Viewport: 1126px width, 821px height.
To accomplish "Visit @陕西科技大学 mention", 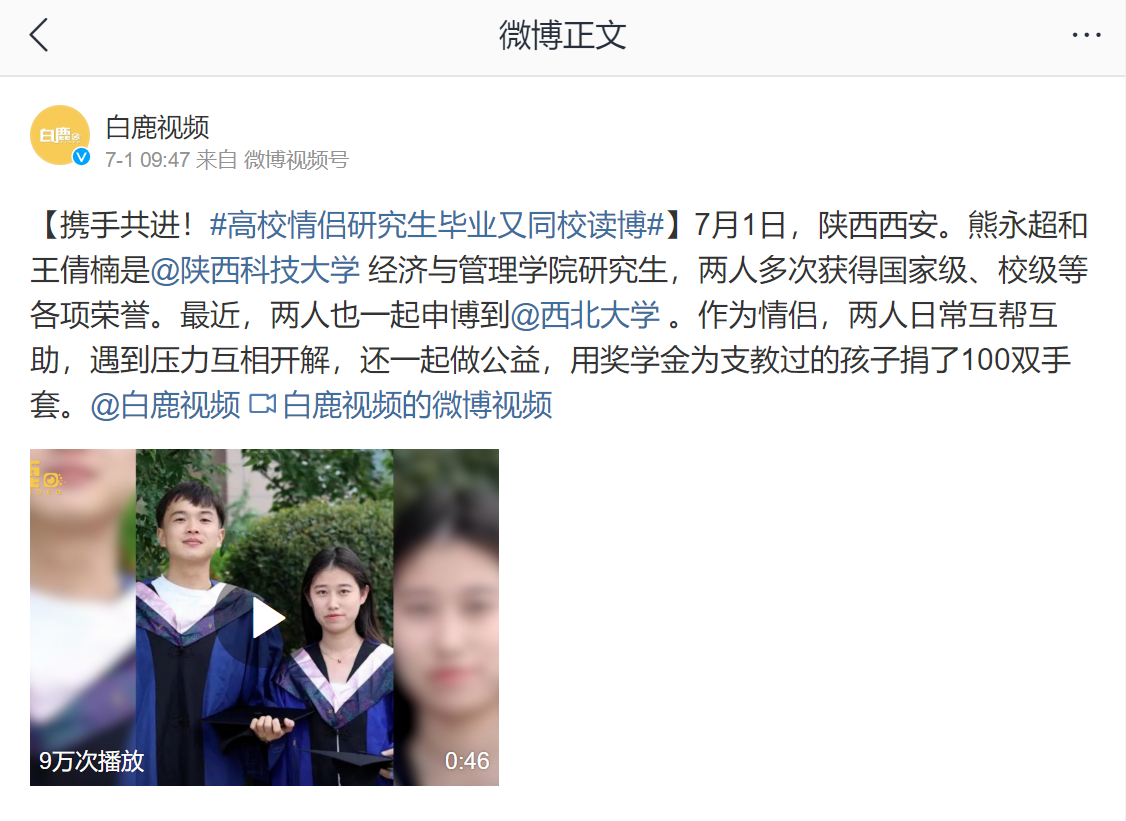I will click(254, 270).
